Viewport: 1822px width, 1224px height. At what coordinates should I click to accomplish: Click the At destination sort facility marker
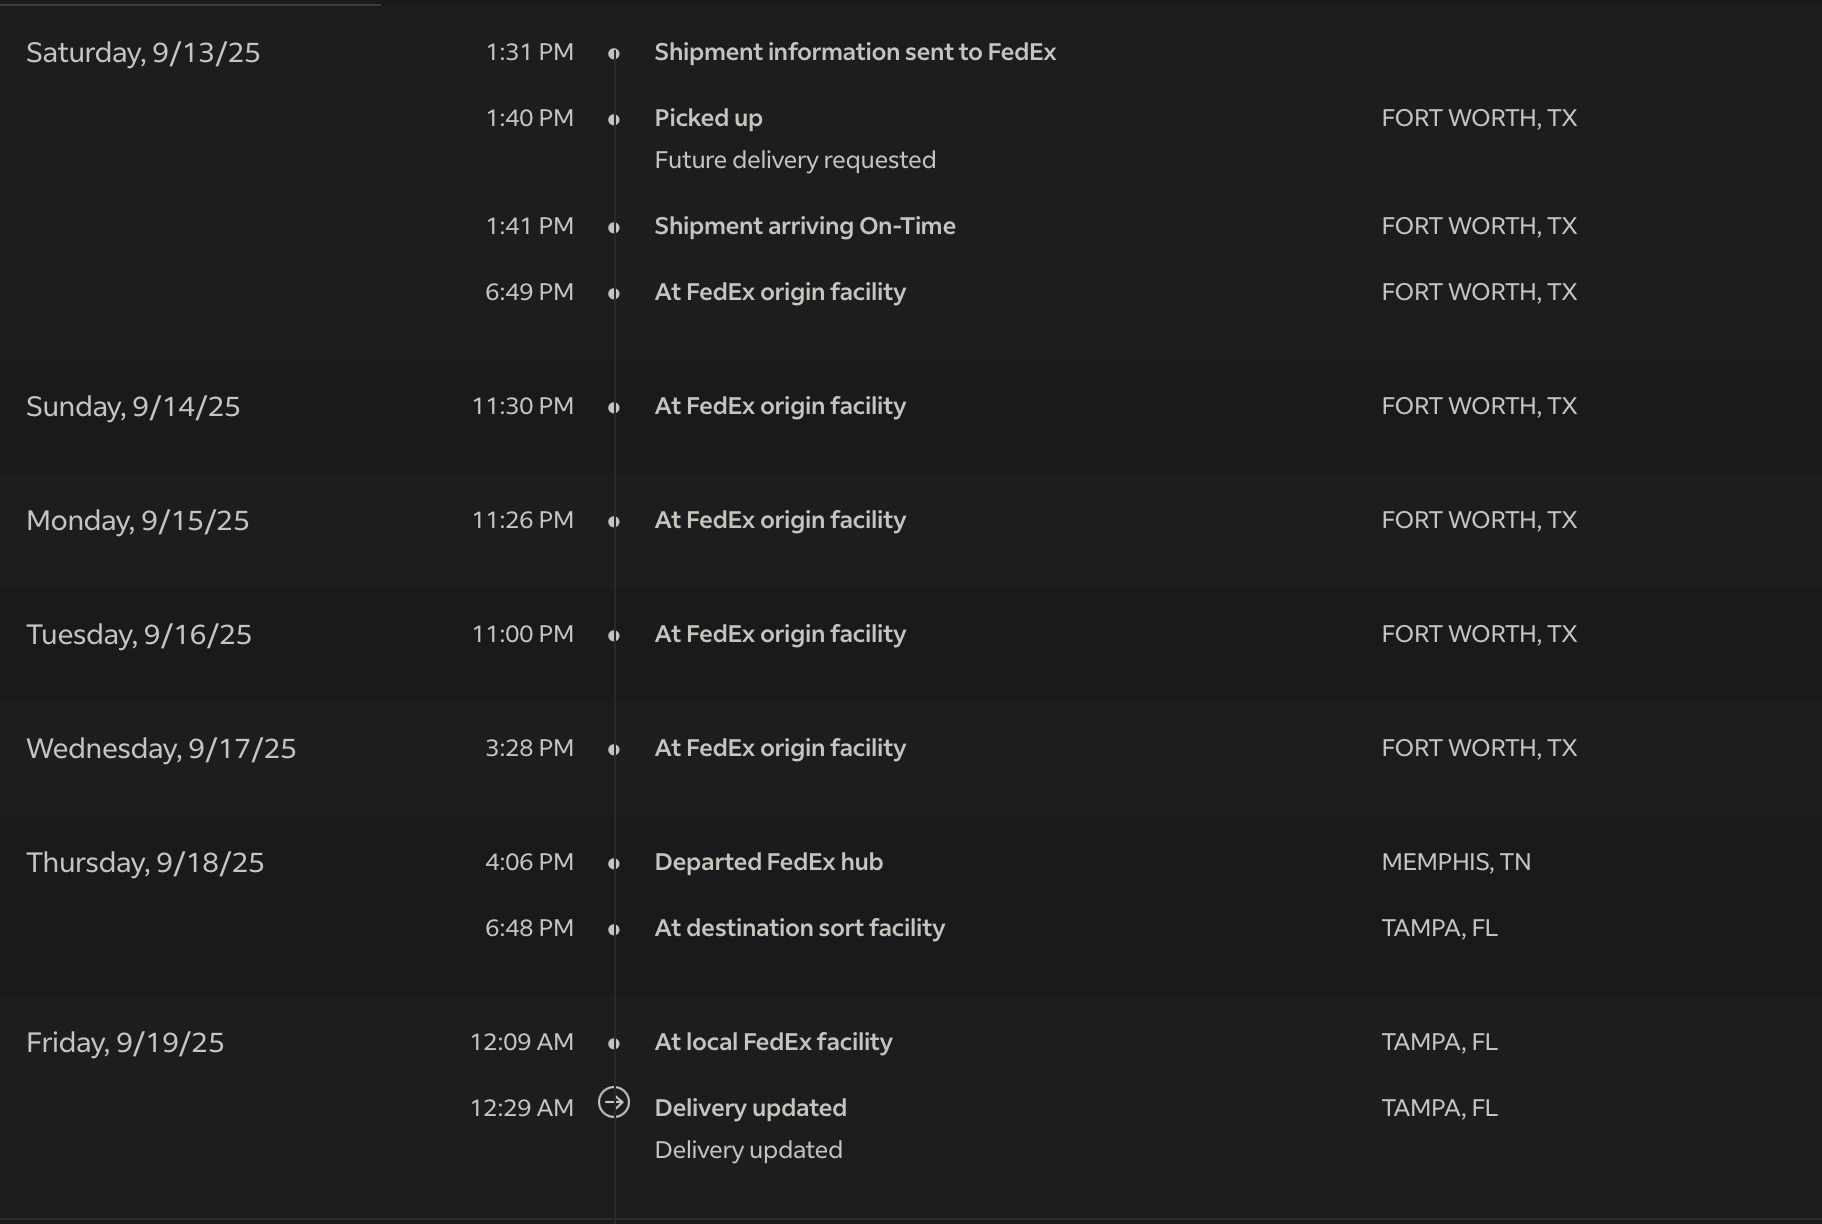[614, 930]
